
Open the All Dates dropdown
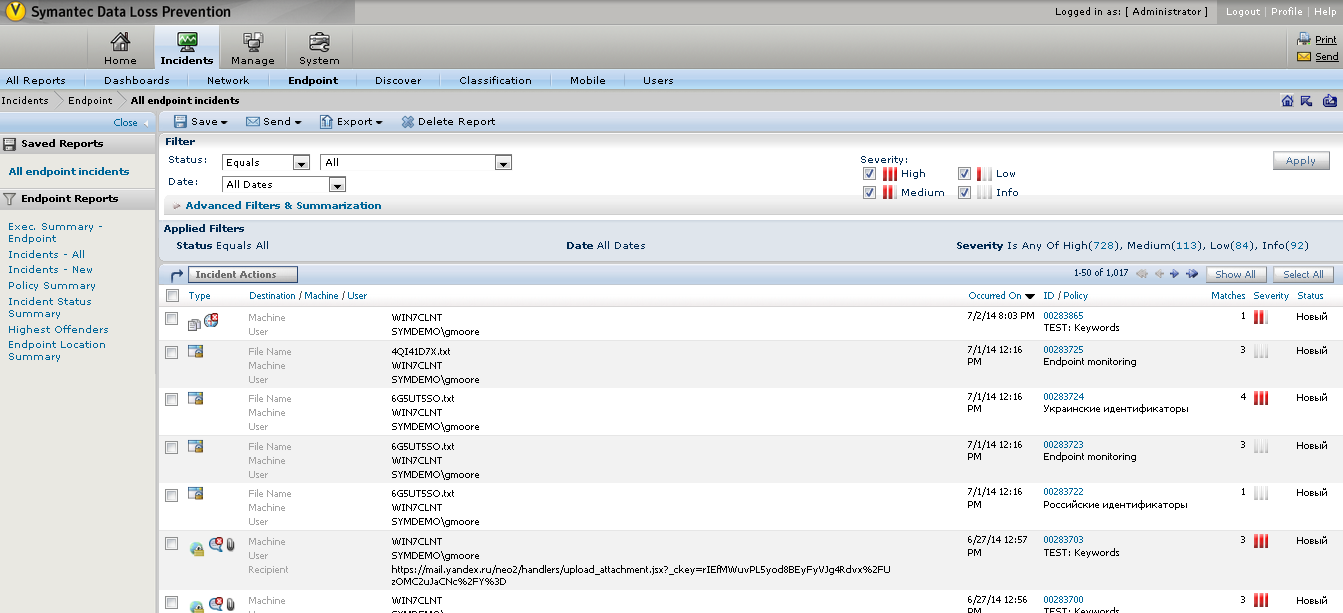tap(284, 184)
